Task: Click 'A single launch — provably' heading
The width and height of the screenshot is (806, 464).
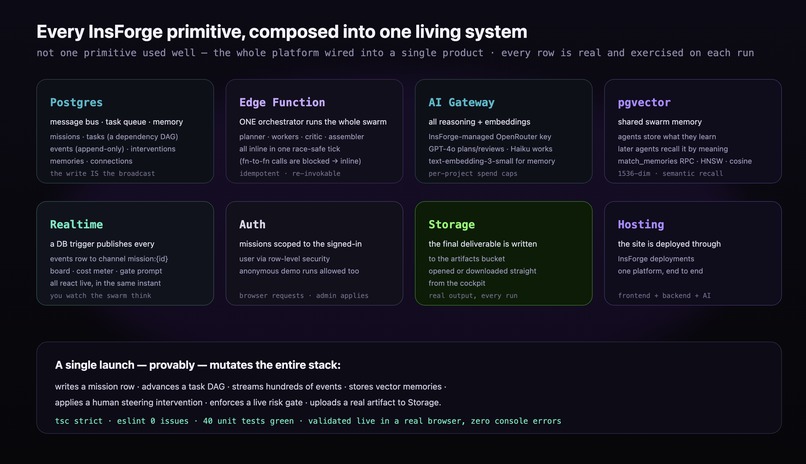Action: coord(198,365)
